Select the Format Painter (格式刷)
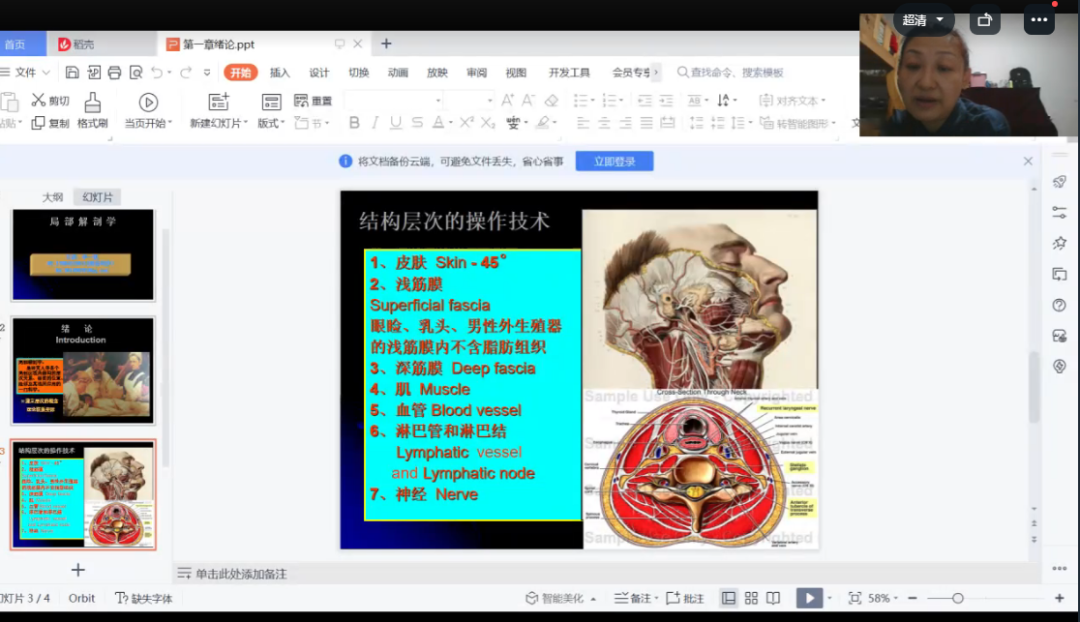This screenshot has width=1080, height=622. [92, 112]
